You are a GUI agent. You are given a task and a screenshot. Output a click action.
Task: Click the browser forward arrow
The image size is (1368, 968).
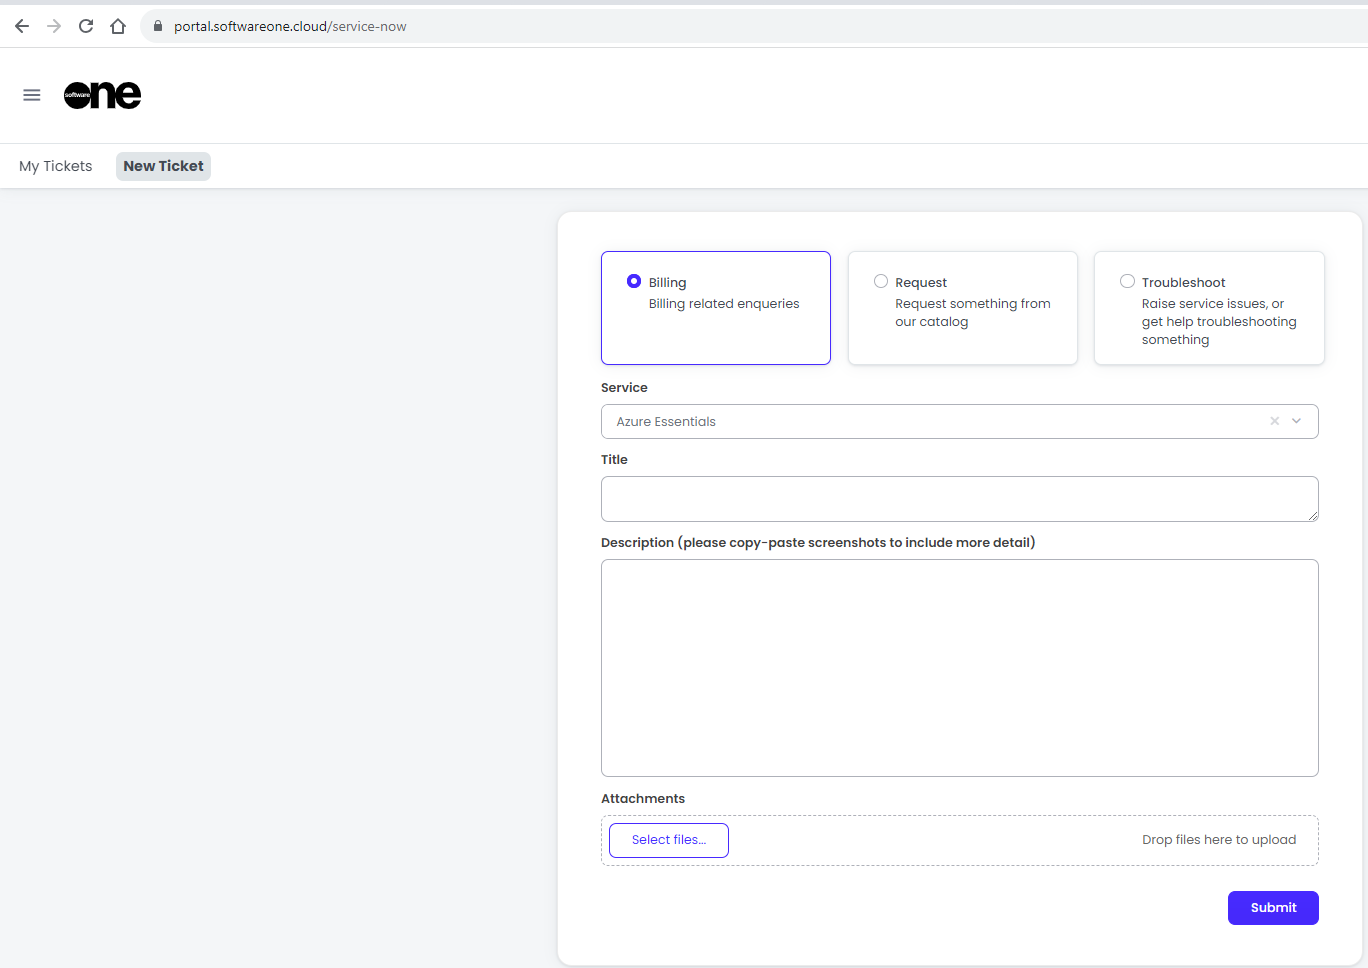pyautogui.click(x=54, y=26)
